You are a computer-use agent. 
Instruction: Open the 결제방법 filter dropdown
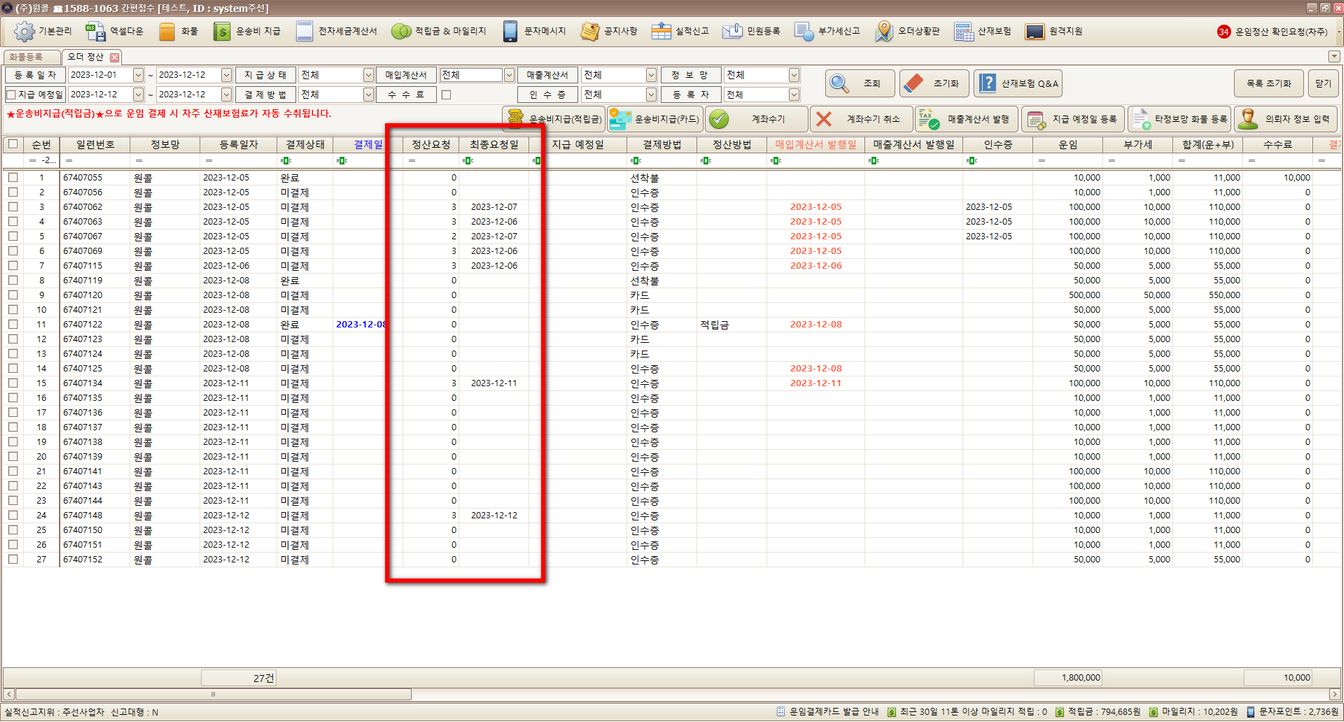(368, 95)
